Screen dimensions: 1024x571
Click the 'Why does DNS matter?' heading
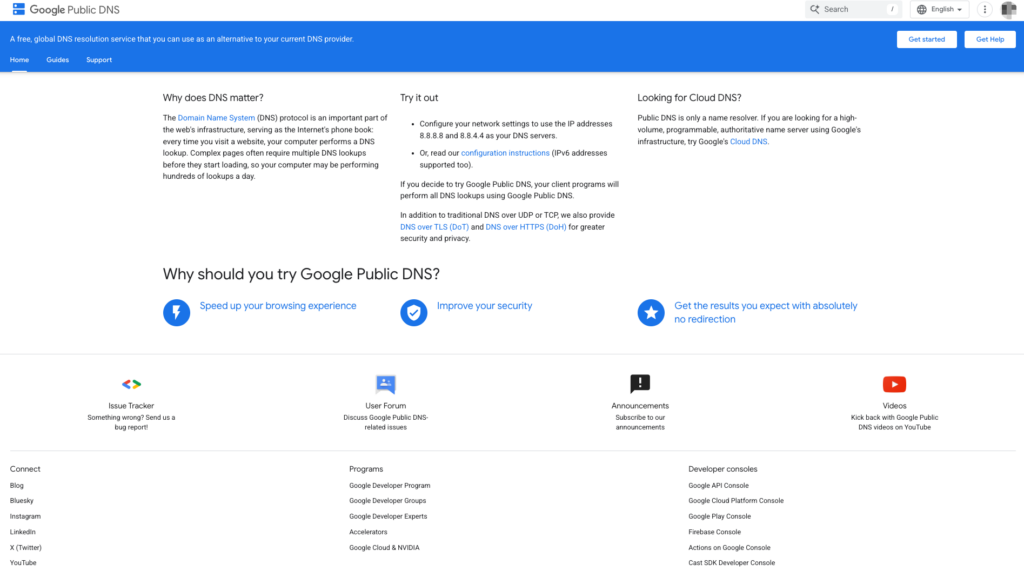pyautogui.click(x=213, y=97)
